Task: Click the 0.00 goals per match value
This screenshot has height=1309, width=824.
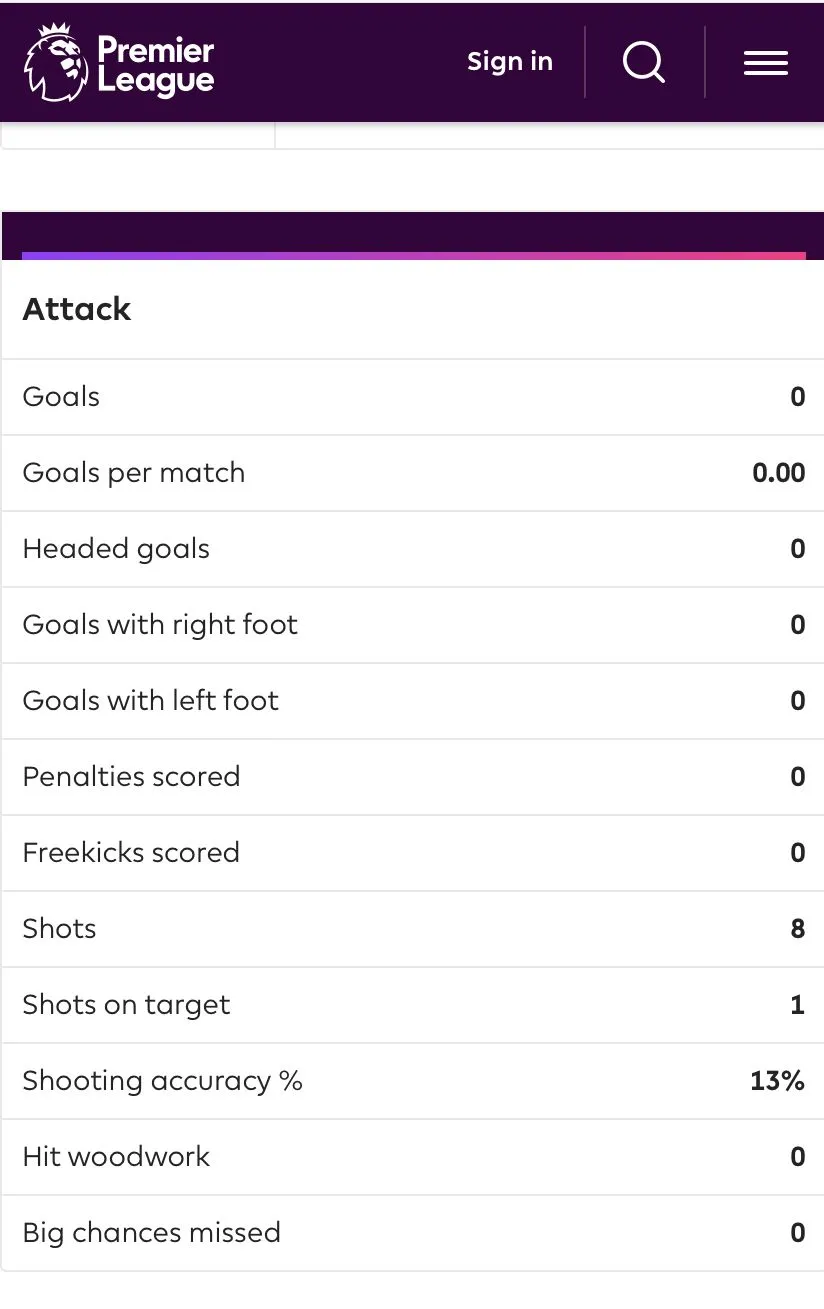Action: 778,473
